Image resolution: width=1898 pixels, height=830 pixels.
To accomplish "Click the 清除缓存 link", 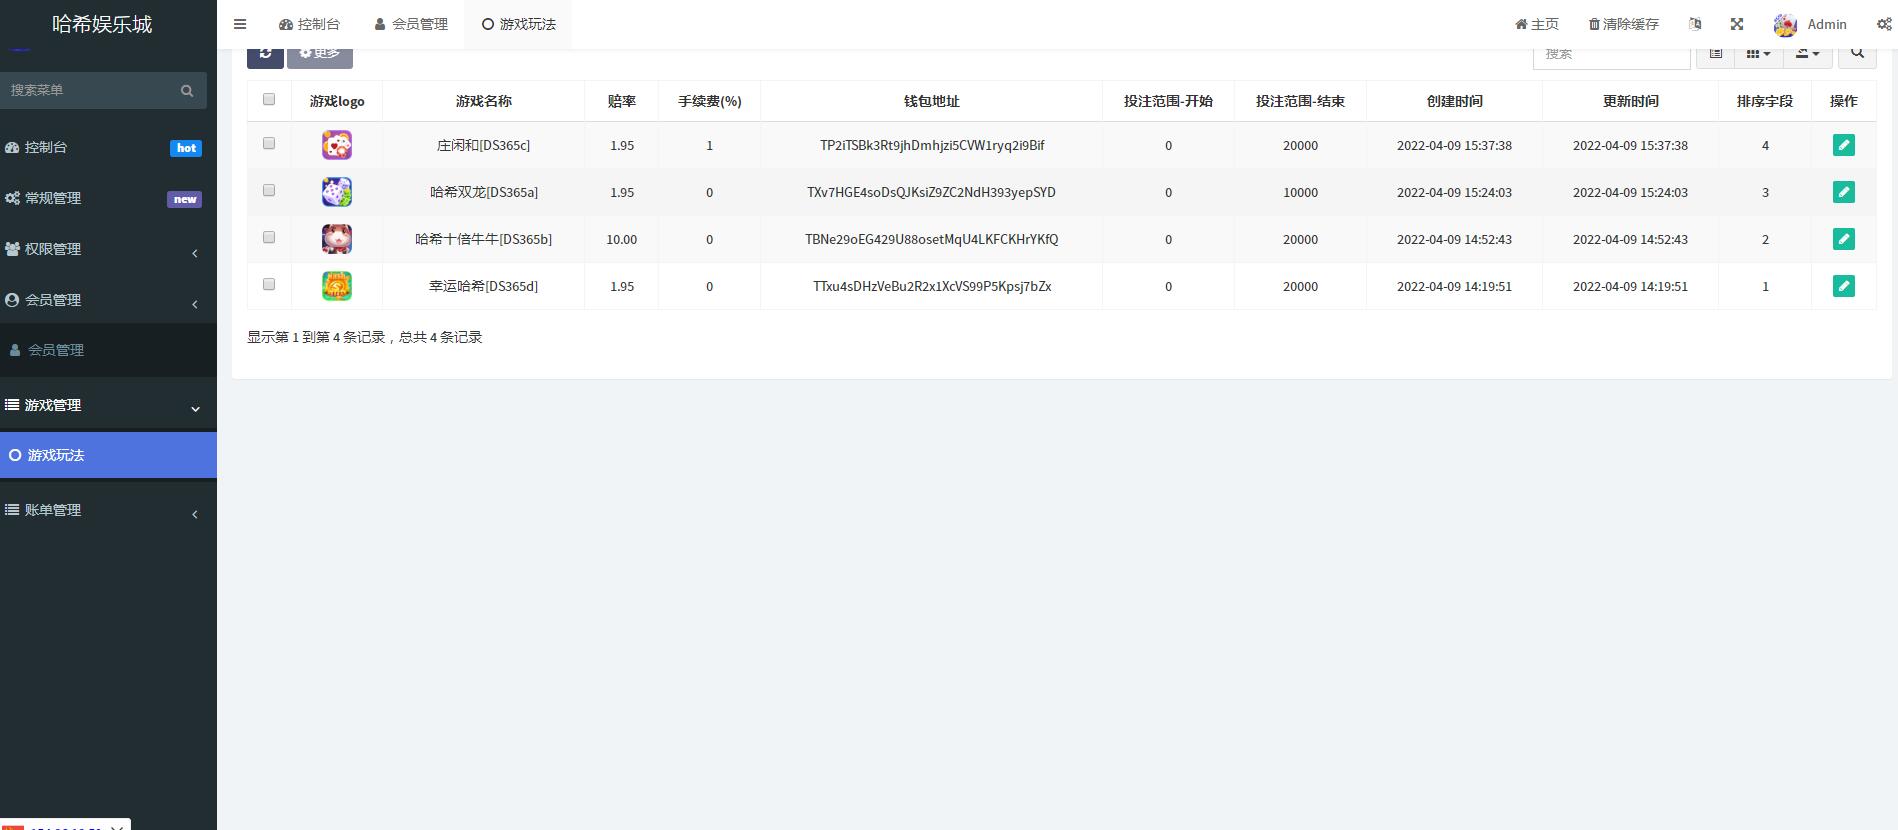I will (1623, 24).
